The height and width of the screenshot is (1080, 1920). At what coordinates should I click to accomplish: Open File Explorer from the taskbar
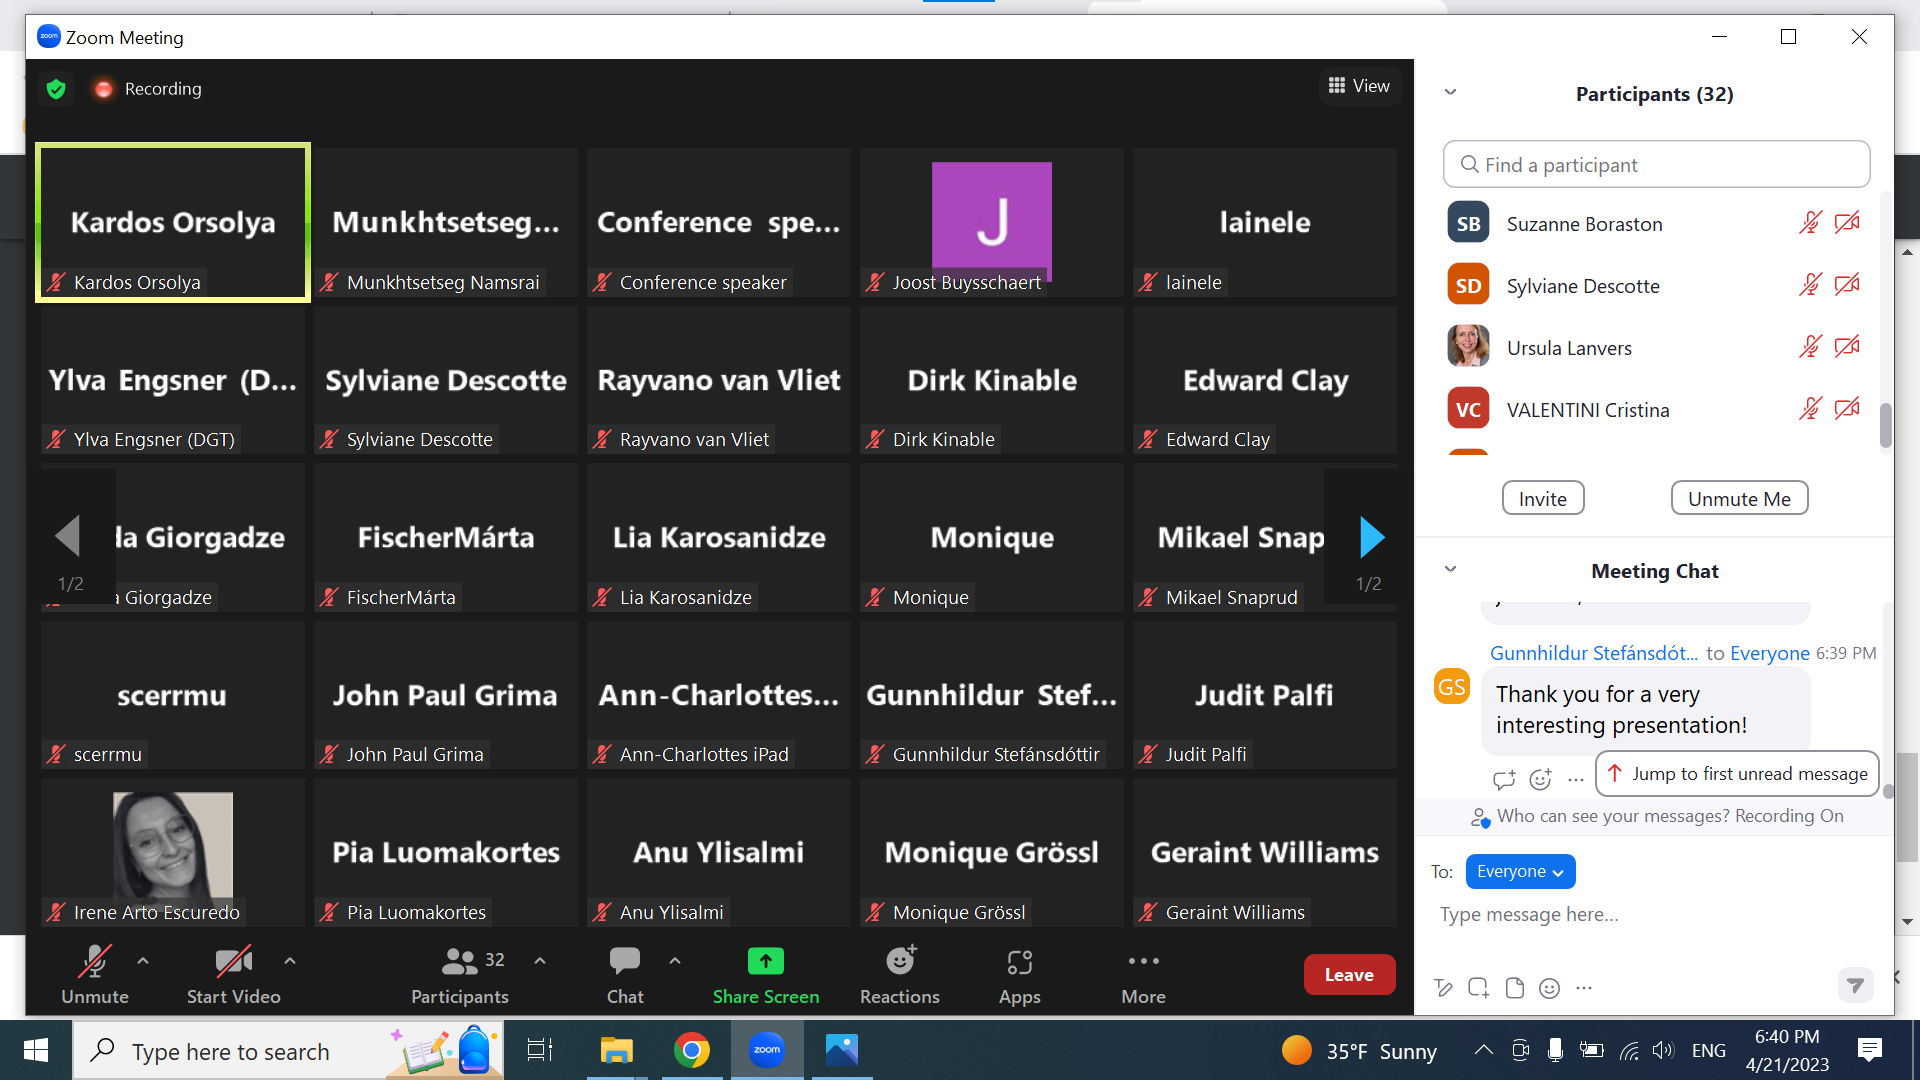tap(616, 1050)
